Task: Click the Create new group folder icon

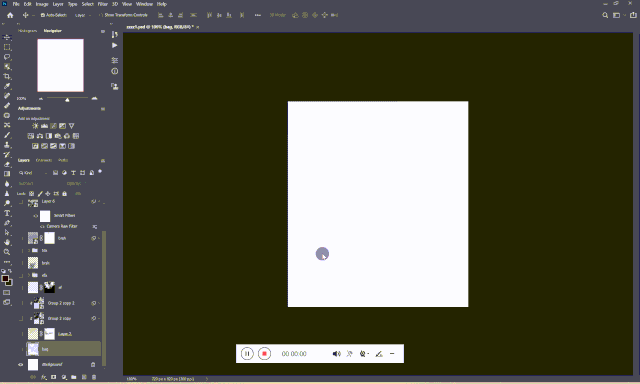Action: click(x=74, y=377)
